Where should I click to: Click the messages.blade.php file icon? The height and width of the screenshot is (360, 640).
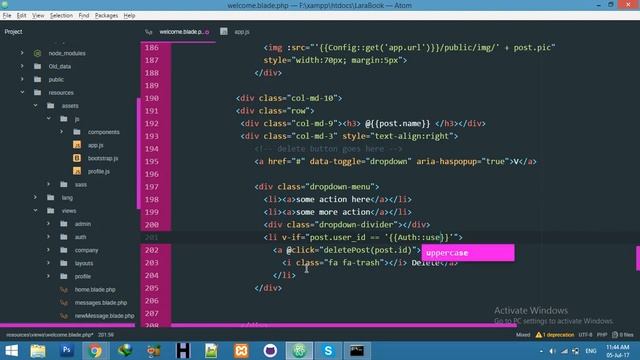pos(64,302)
